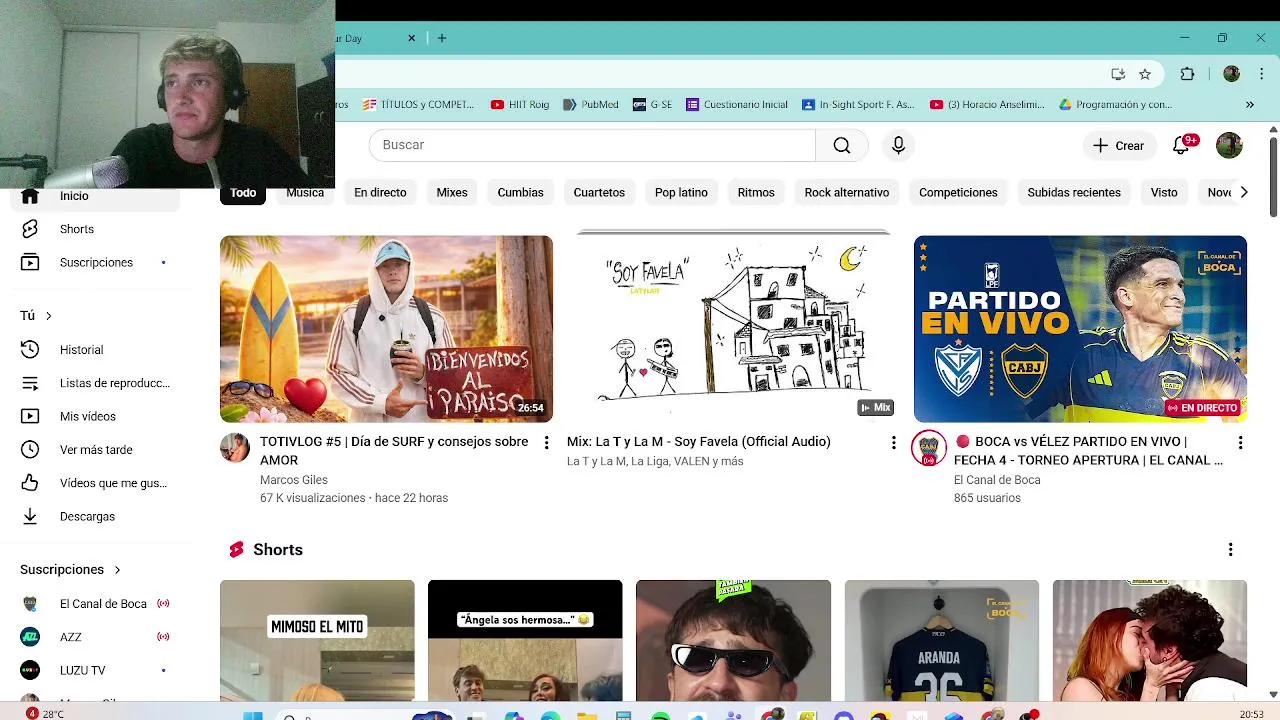Viewport: 1280px width, 720px height.
Task: Open AZZ subscription channel
Action: click(x=95, y=637)
